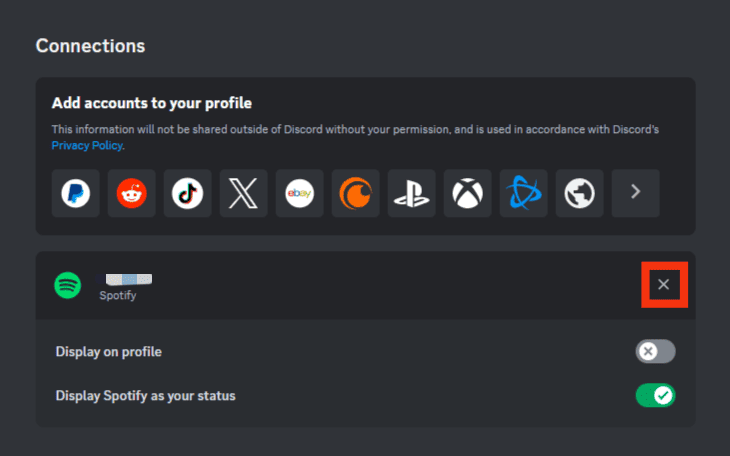Screen dimensions: 730x456
Task: Connect Crunchyroll account
Action: point(356,193)
